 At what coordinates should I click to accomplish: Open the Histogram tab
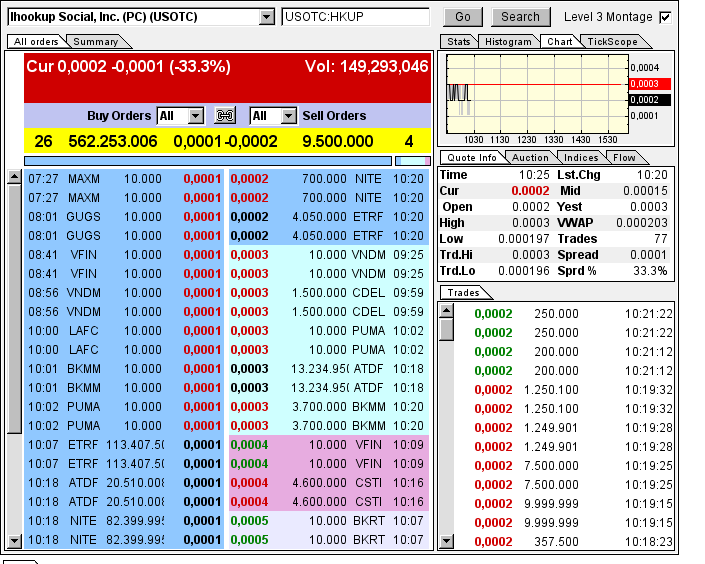tap(508, 42)
